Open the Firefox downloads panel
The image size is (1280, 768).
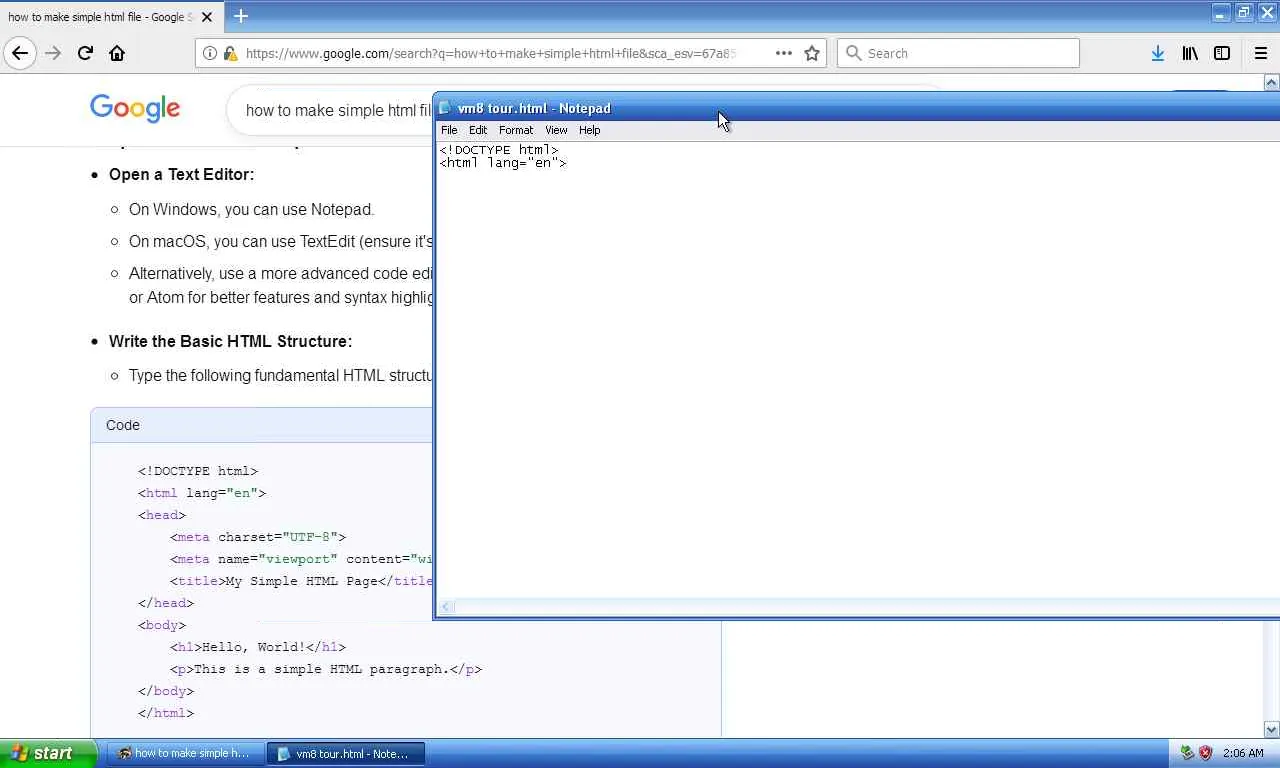coord(1157,53)
